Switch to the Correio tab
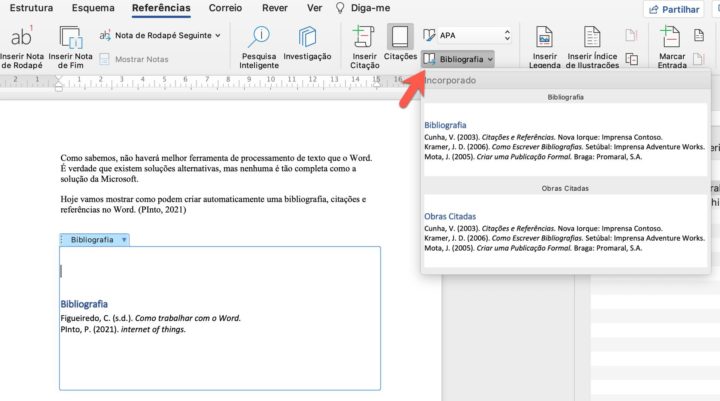720x401 pixels. pos(225,8)
